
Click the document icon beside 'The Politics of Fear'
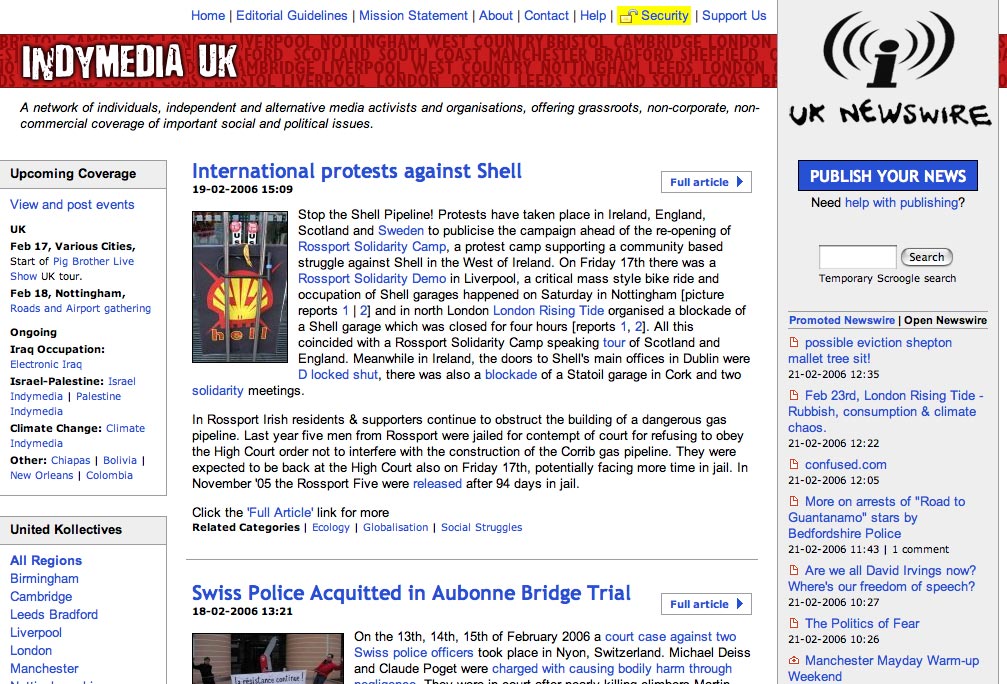click(794, 624)
